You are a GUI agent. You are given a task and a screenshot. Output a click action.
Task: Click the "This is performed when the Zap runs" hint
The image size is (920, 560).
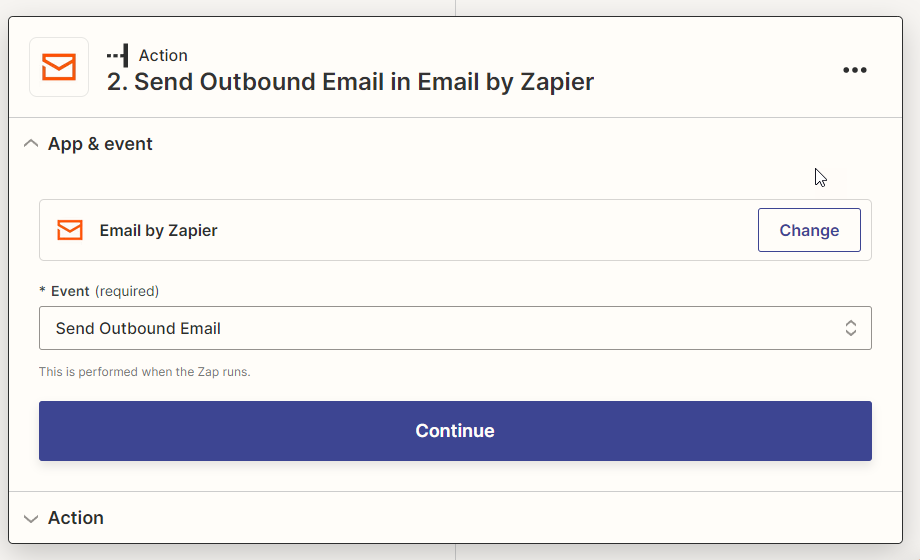tap(144, 372)
